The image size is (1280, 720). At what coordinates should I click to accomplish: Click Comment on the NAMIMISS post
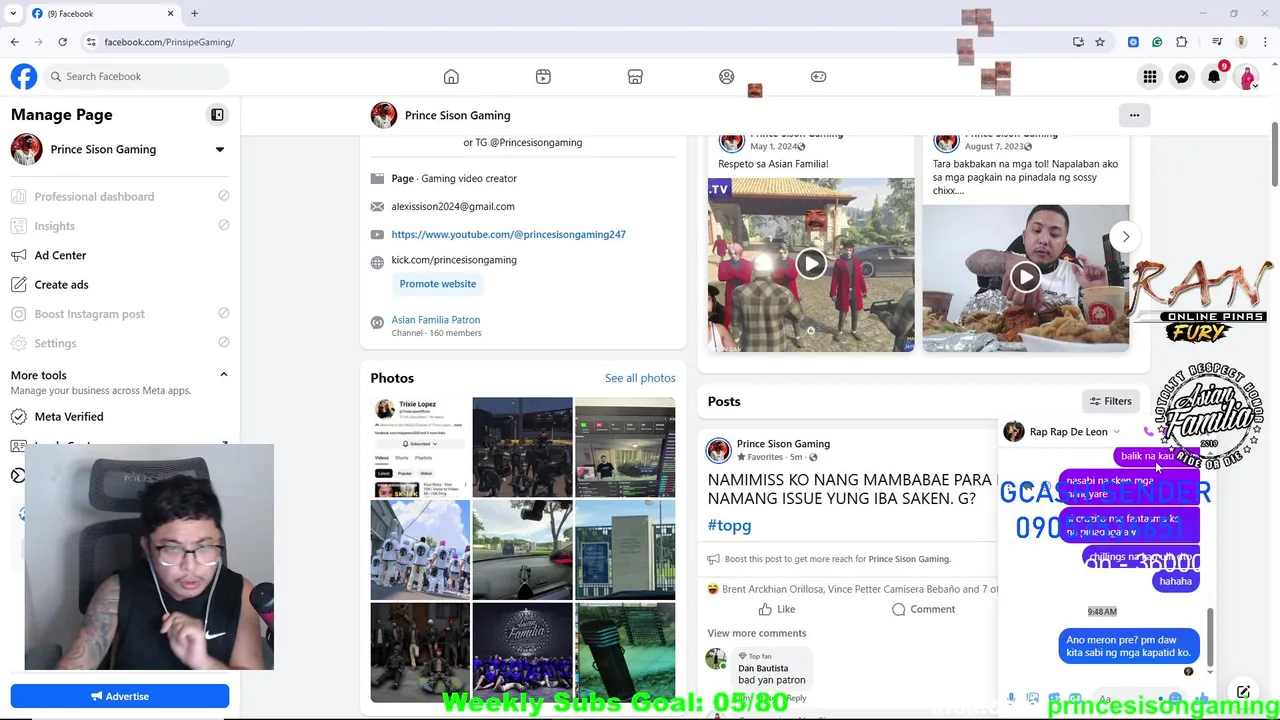pos(923,609)
